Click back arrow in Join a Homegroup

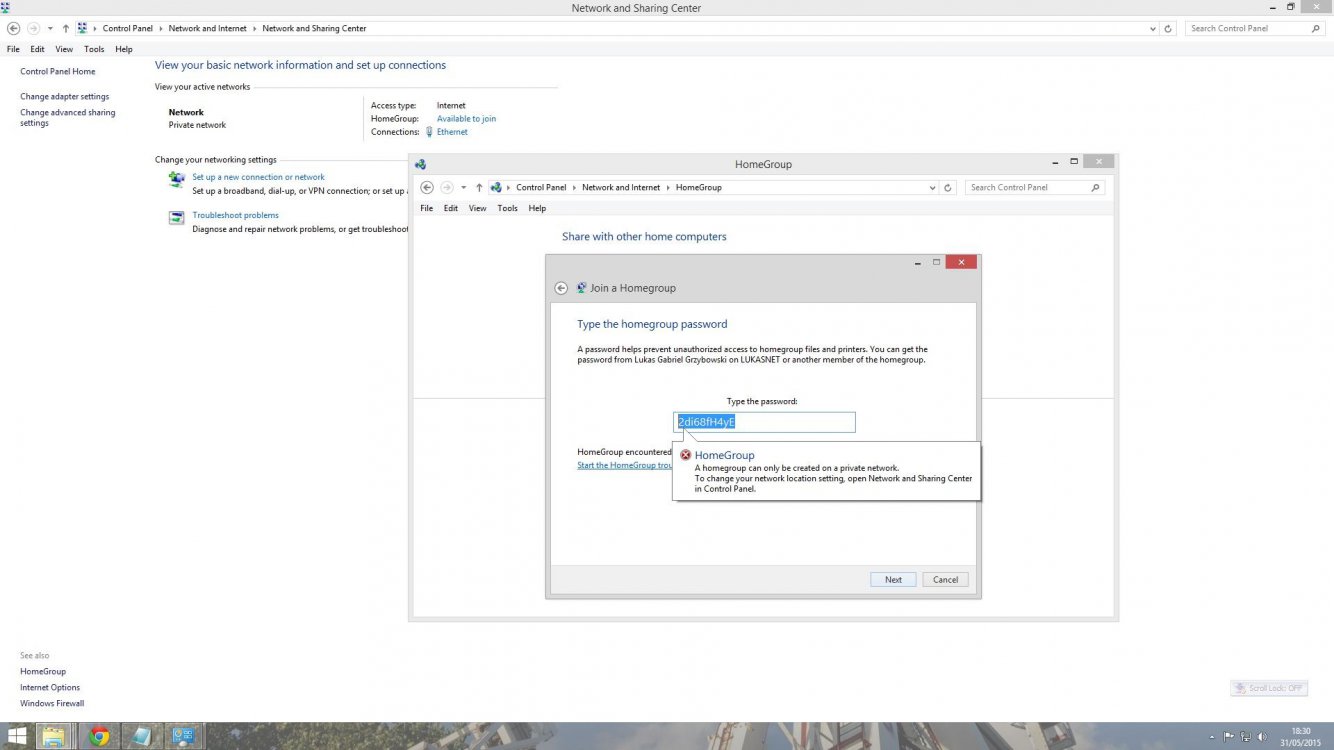tap(561, 288)
